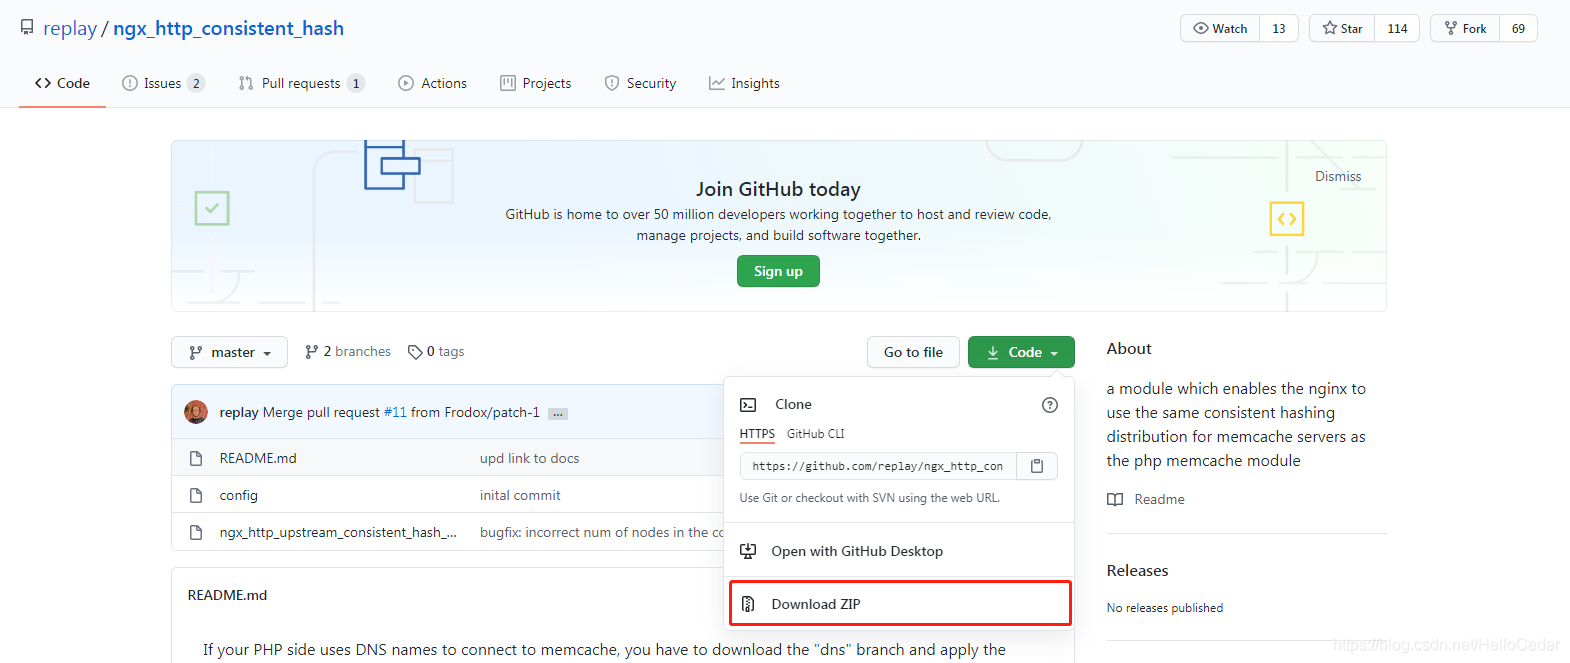Image resolution: width=1570 pixels, height=663 pixels.
Task: Click the Clone terminal icon
Action: (x=748, y=405)
